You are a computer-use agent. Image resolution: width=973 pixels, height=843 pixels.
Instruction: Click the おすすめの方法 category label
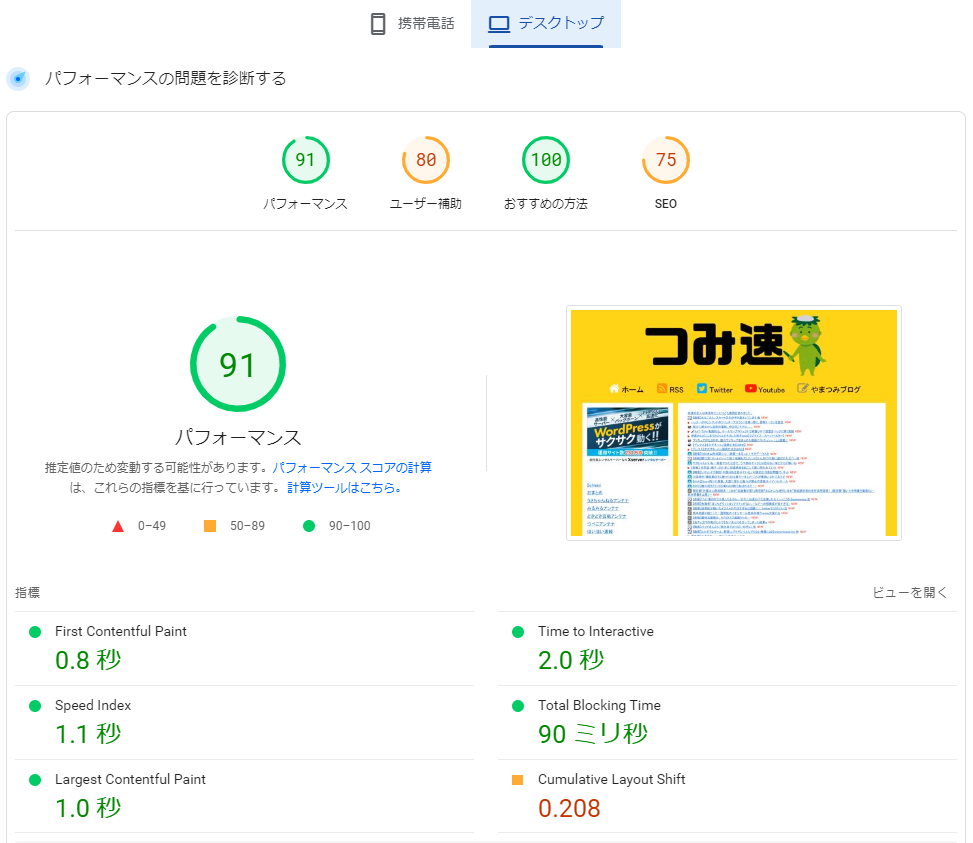[545, 203]
